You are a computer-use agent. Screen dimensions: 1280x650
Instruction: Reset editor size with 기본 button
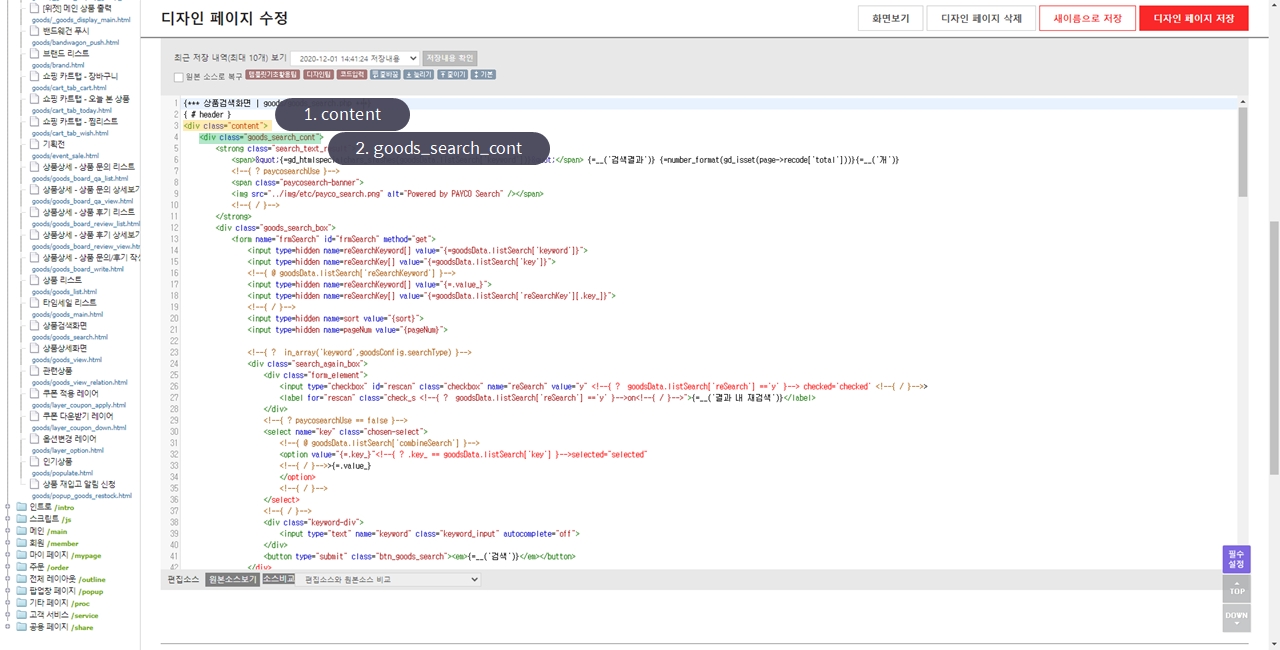point(483,75)
